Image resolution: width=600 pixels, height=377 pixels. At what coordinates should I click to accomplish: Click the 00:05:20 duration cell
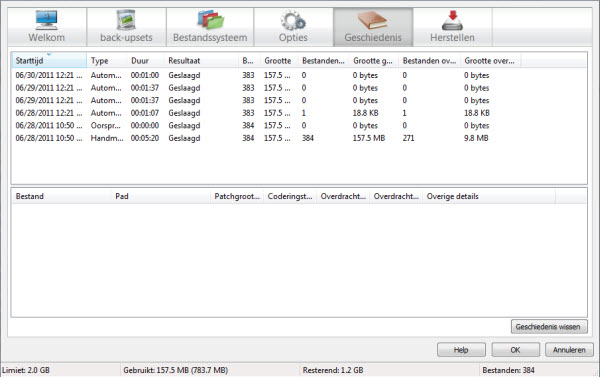(x=145, y=138)
